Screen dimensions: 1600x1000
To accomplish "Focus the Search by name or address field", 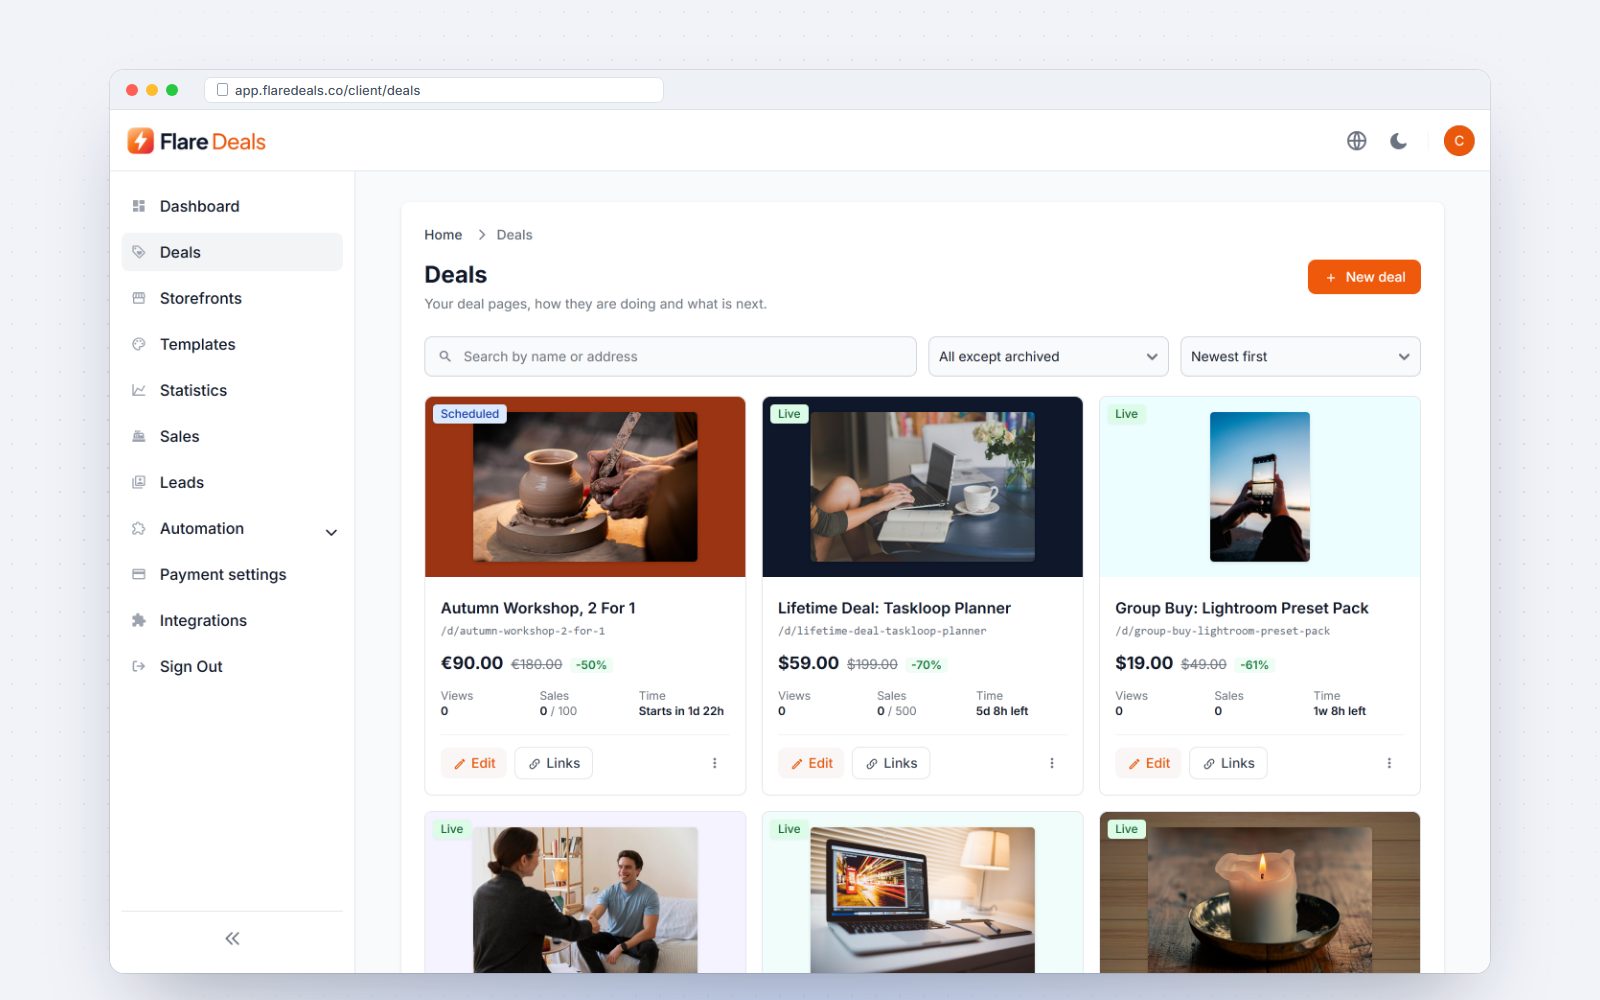I will coord(670,357).
